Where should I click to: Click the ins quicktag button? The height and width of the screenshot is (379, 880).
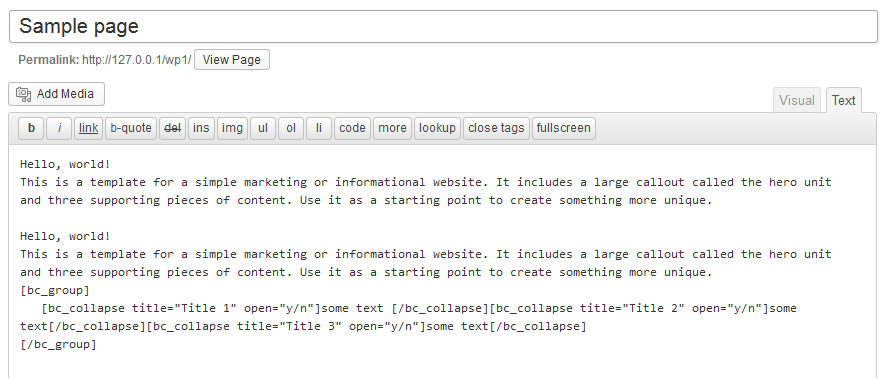point(201,128)
